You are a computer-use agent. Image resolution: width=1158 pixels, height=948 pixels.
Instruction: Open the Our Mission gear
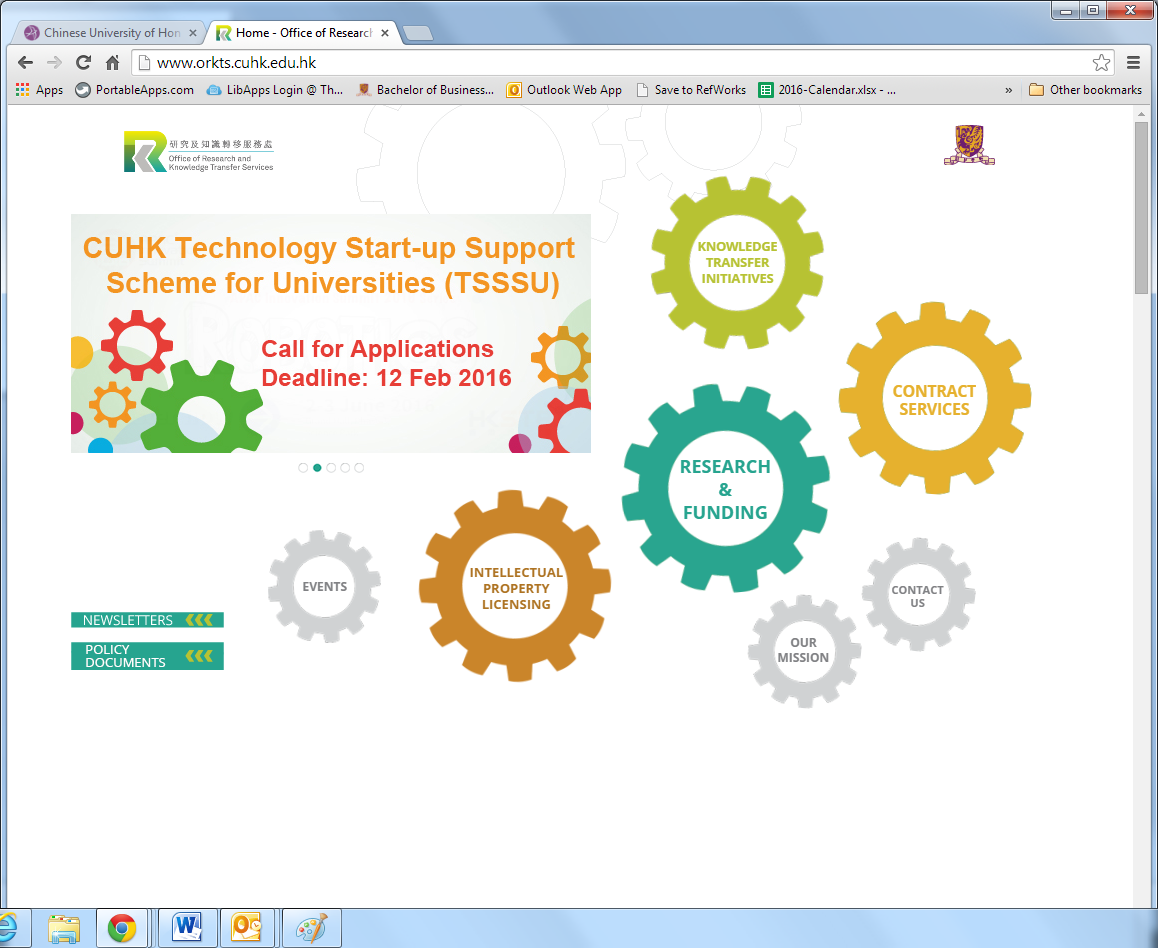tap(804, 650)
